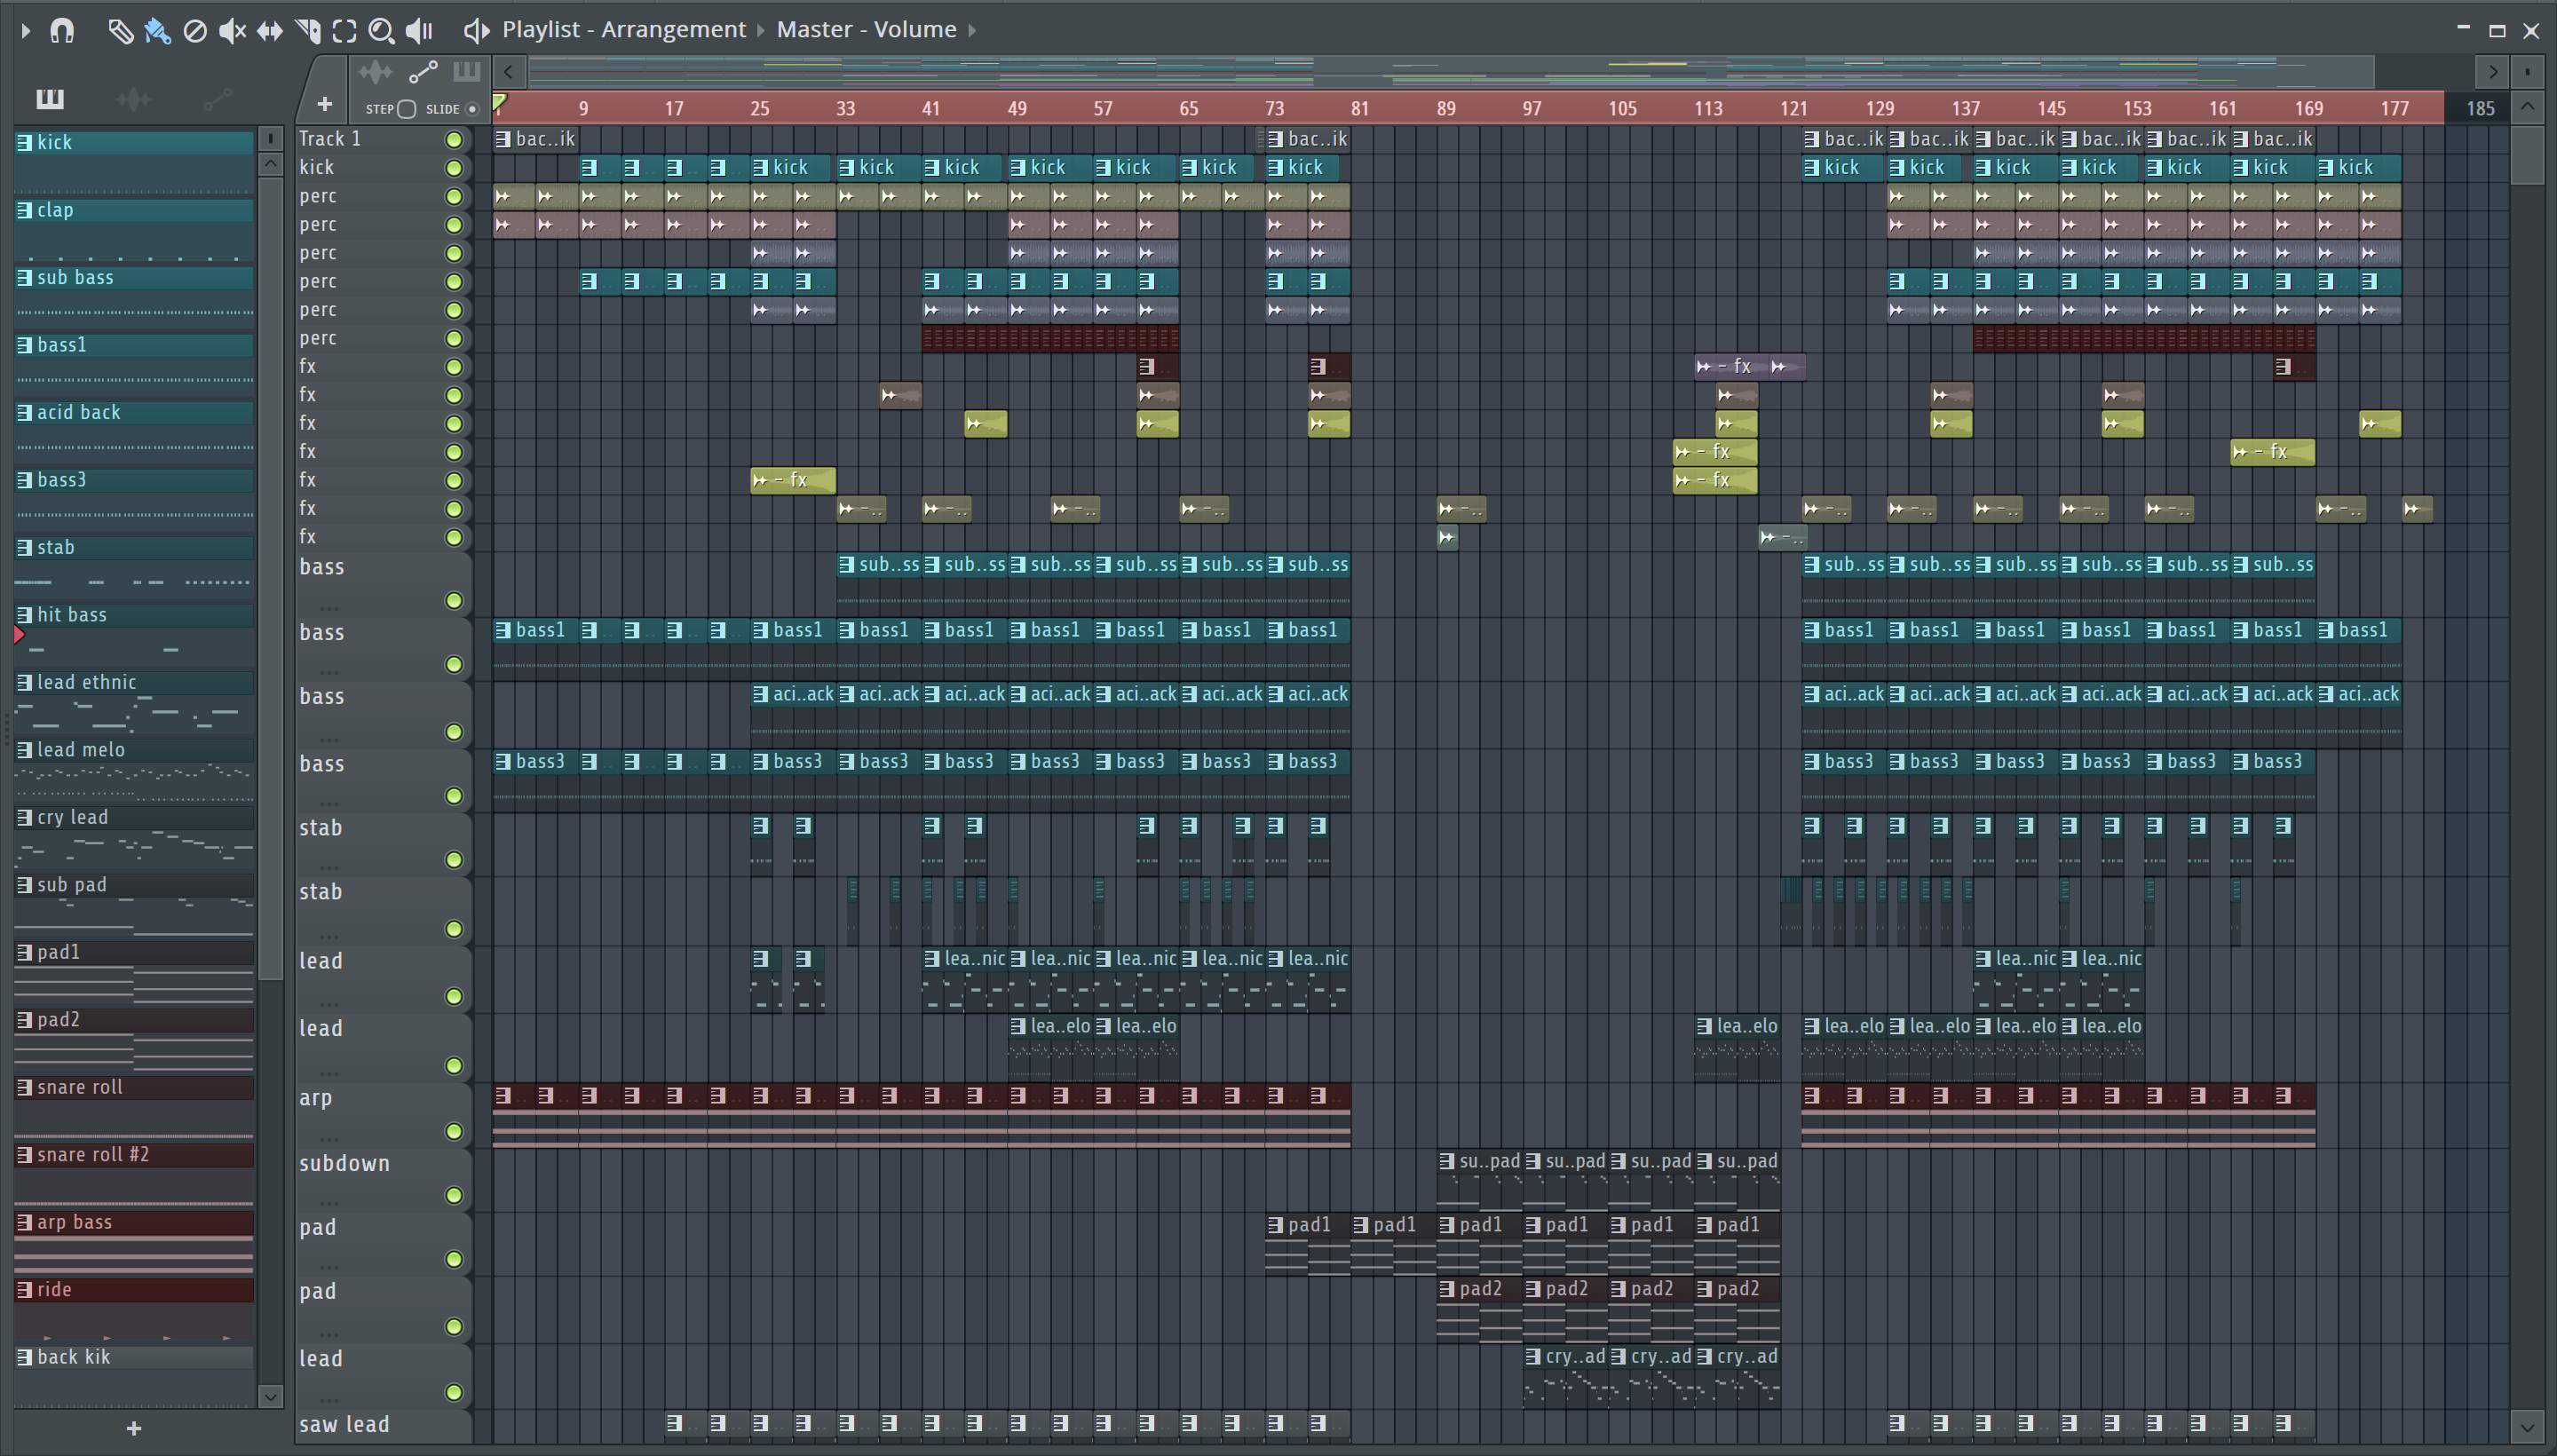Click picker panel scroll-down arrow

(x=270, y=1396)
